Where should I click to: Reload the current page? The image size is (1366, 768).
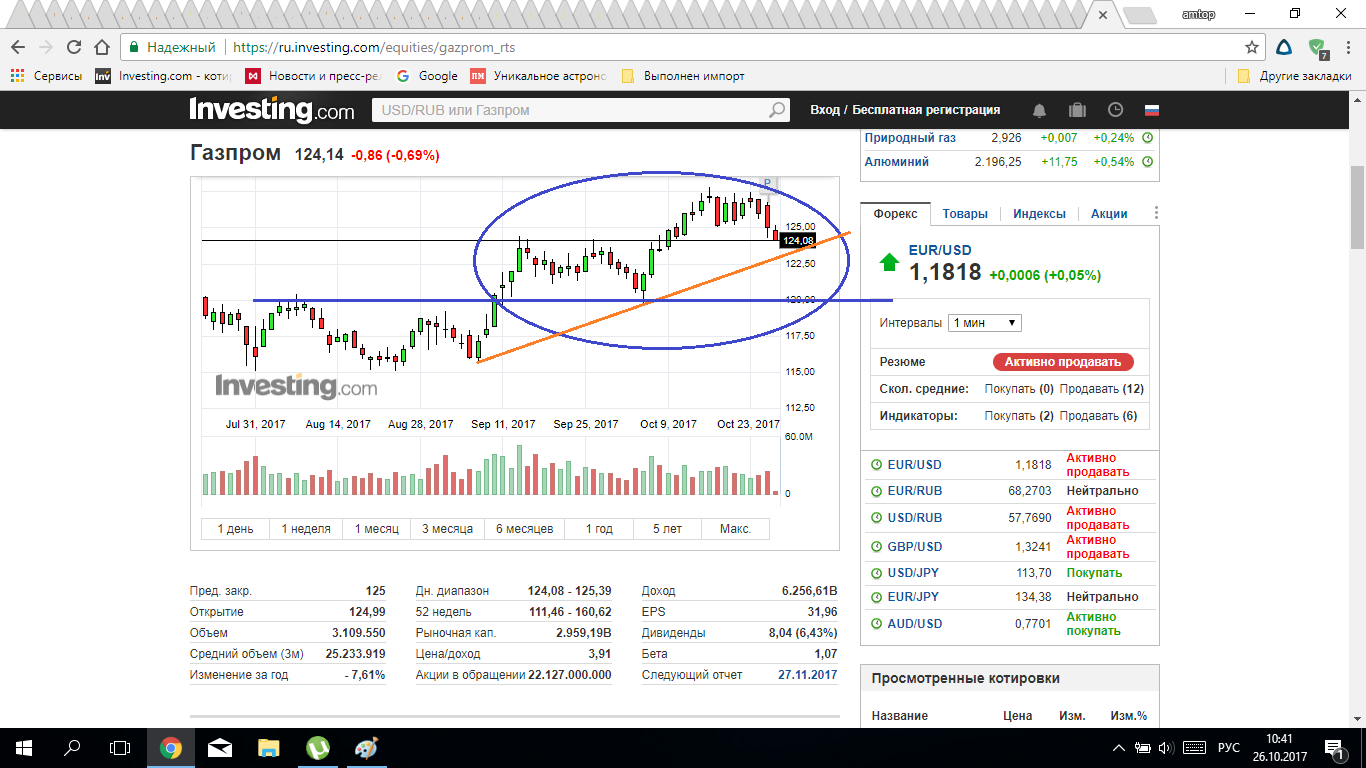point(74,47)
